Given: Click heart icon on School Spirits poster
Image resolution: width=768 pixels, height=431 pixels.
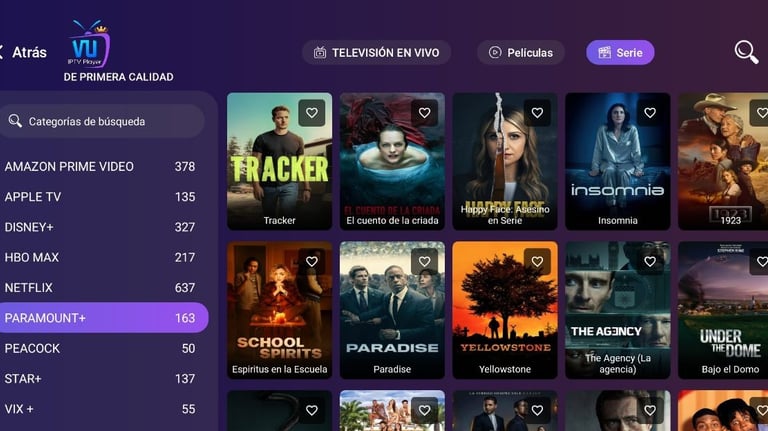Looking at the screenshot, I should [312, 262].
